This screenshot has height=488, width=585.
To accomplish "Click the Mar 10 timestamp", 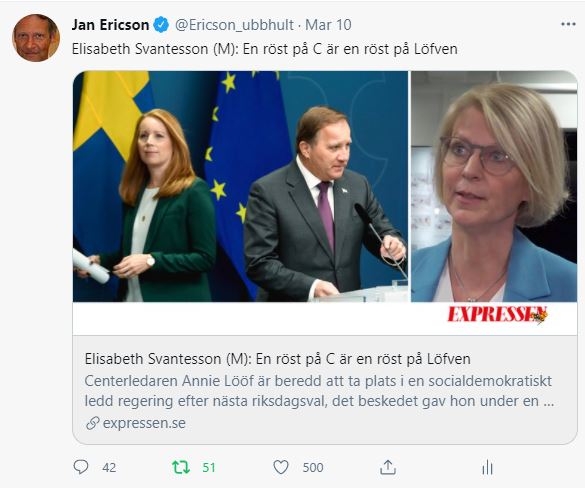I will [328, 25].
